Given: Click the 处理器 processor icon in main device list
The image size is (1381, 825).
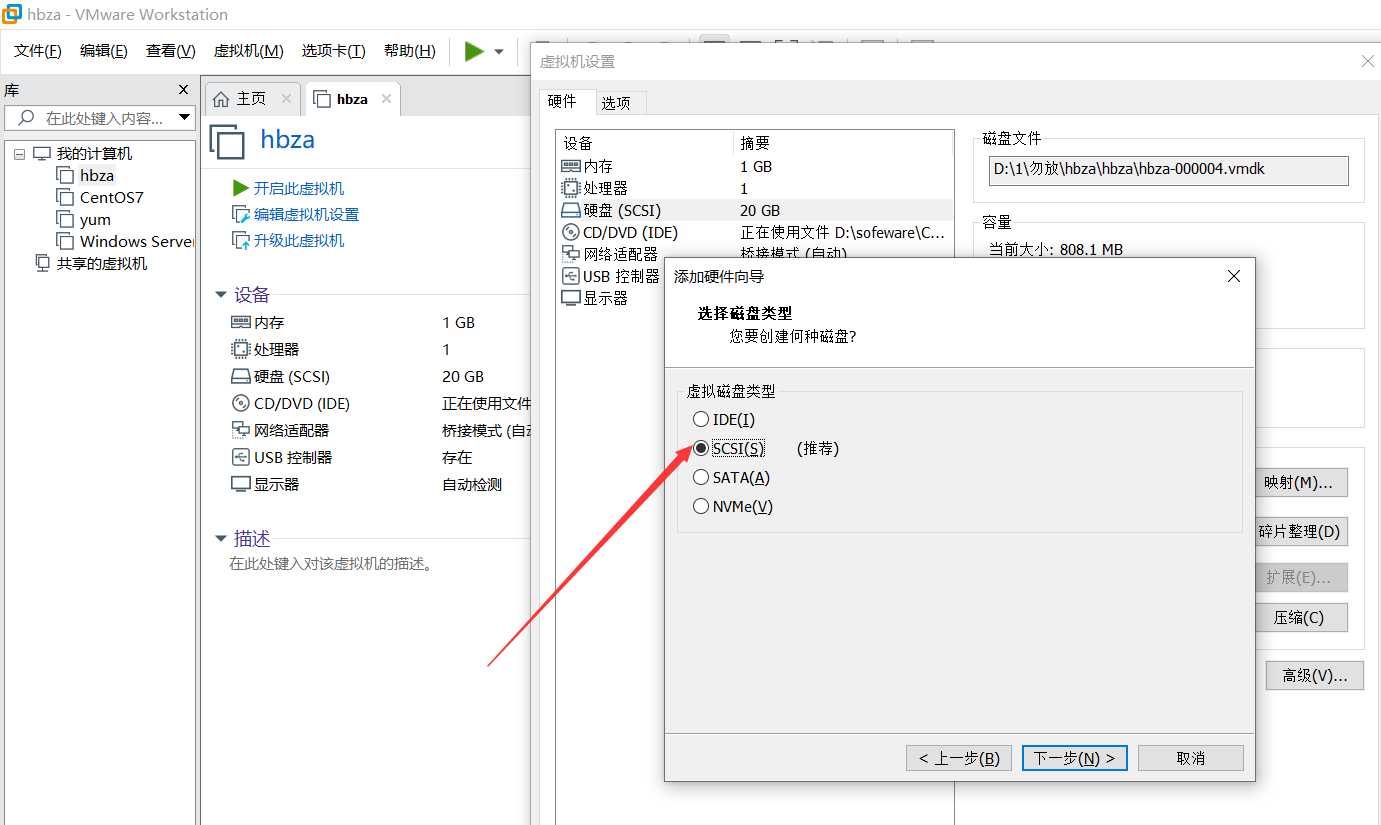Looking at the screenshot, I should [x=240, y=349].
